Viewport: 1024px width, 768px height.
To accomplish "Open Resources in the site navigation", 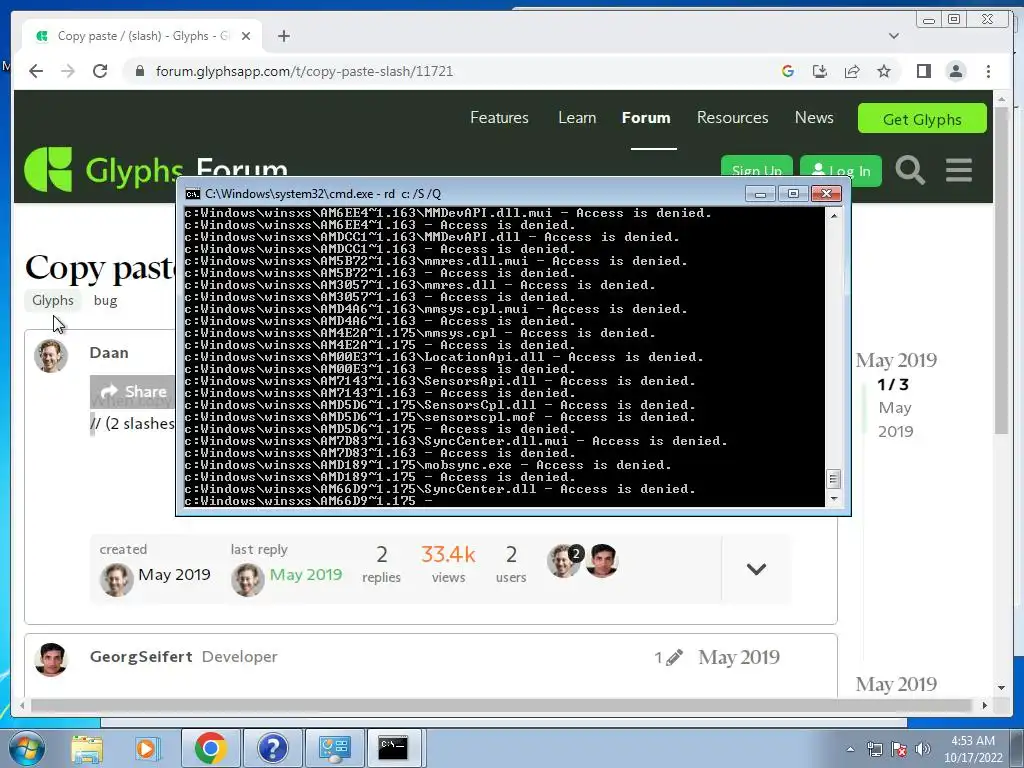I will click(x=733, y=118).
